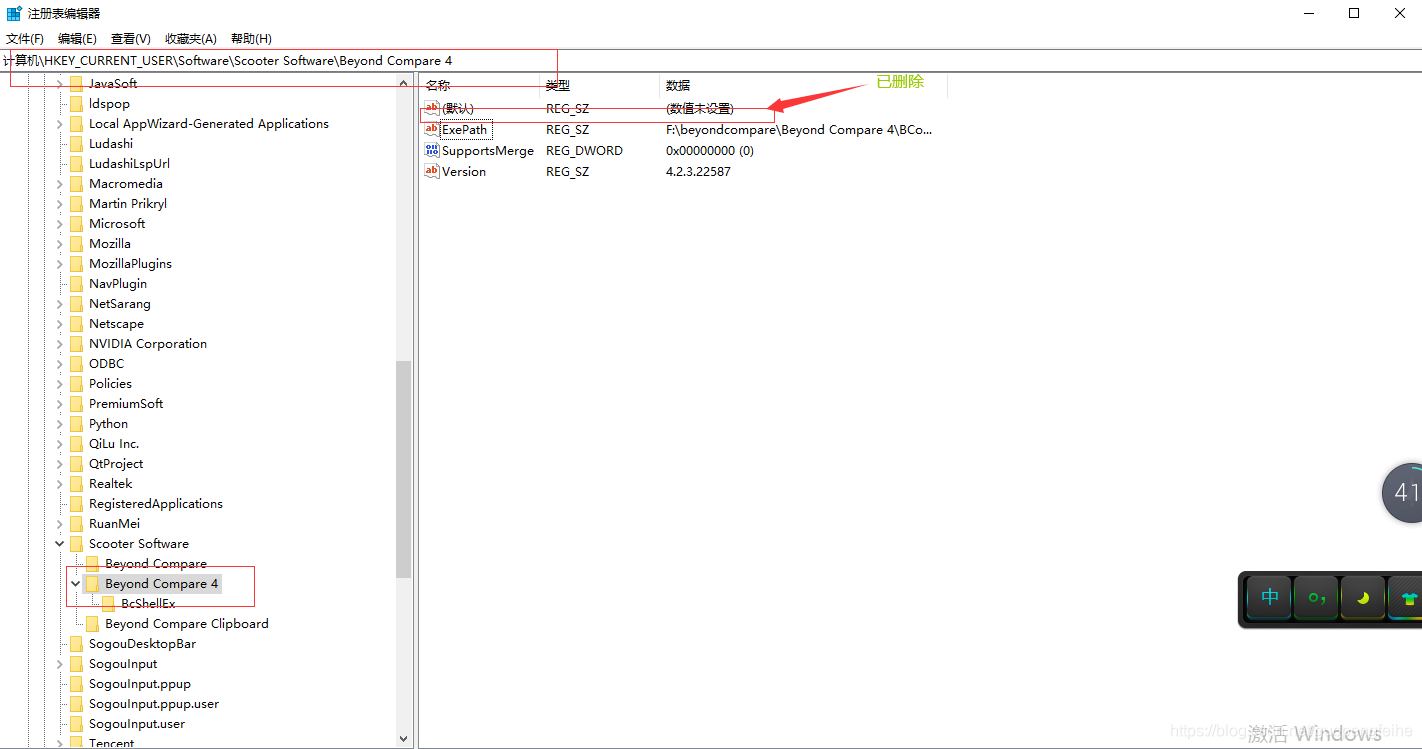
Task: Select the Policies folder icon
Action: [x=77, y=384]
